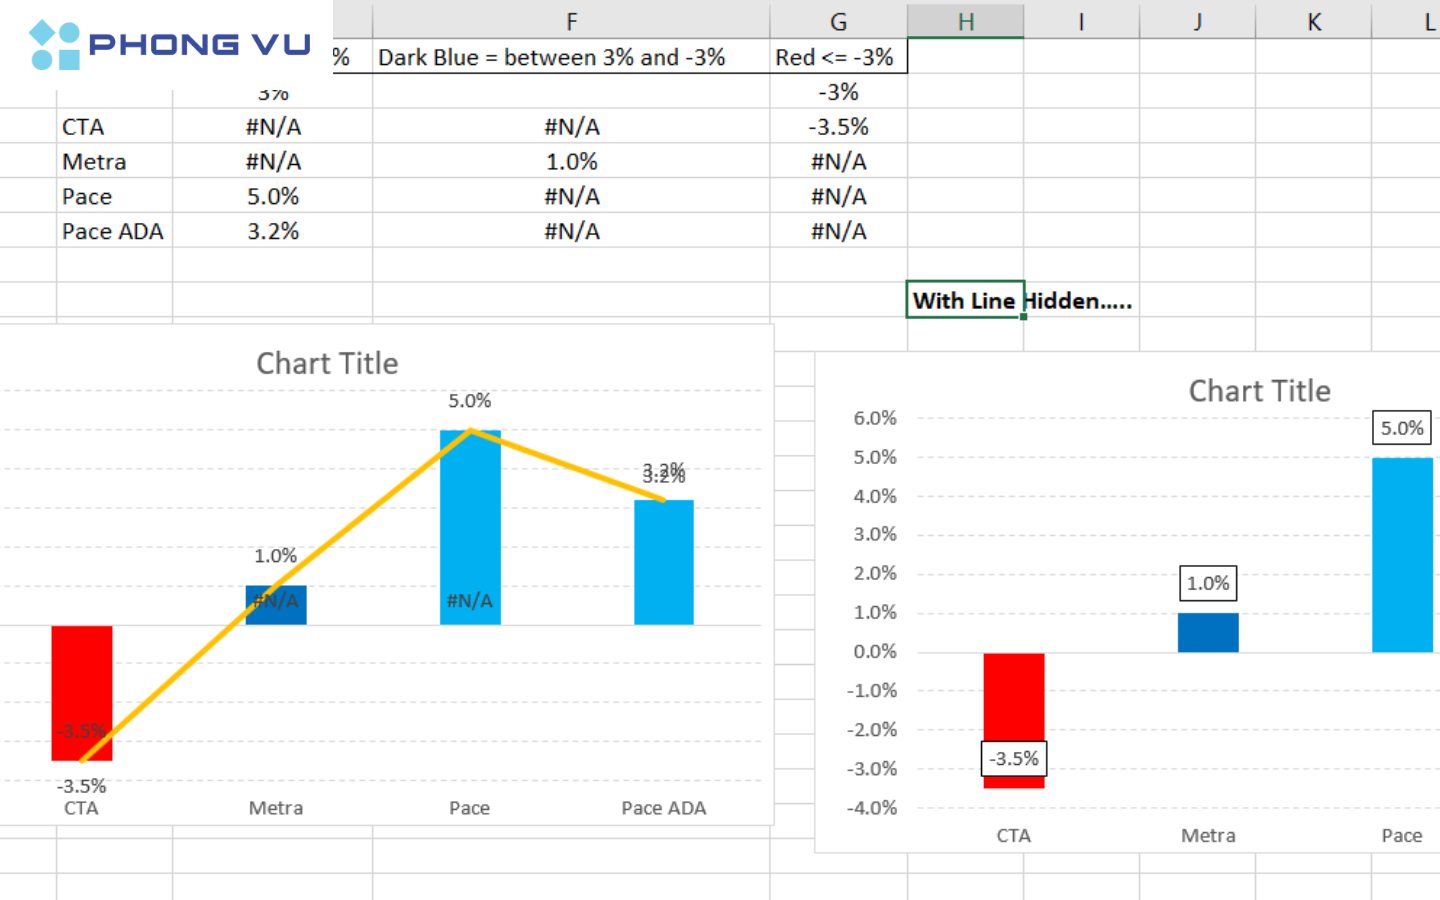The height and width of the screenshot is (900, 1440).
Task: Select the 'Pace ADA' row label cell
Action: point(115,231)
